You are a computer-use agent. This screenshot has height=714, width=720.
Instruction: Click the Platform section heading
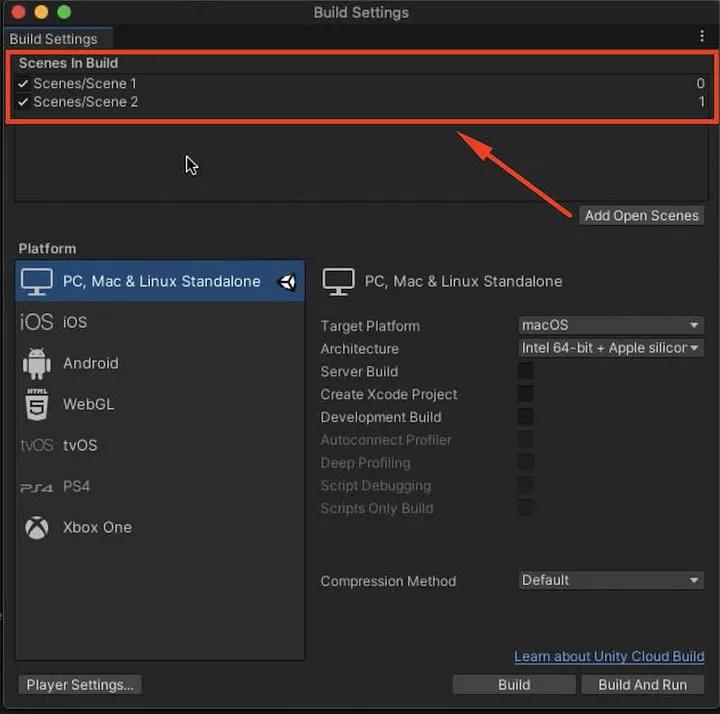pyautogui.click(x=47, y=249)
